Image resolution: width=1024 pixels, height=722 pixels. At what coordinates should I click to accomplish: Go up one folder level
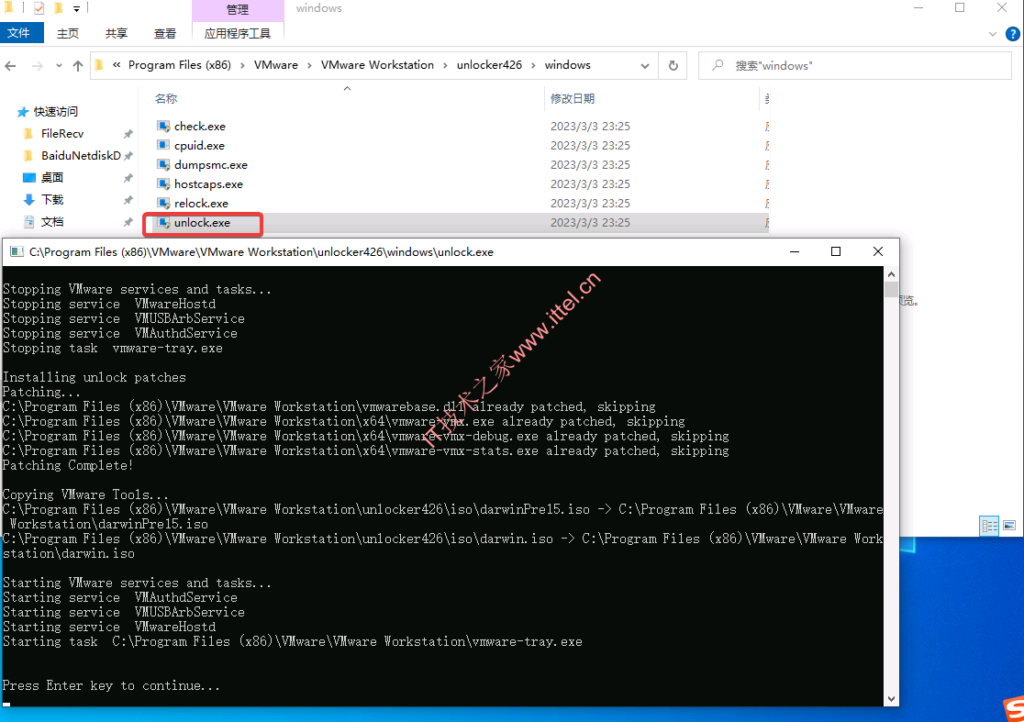coord(78,65)
